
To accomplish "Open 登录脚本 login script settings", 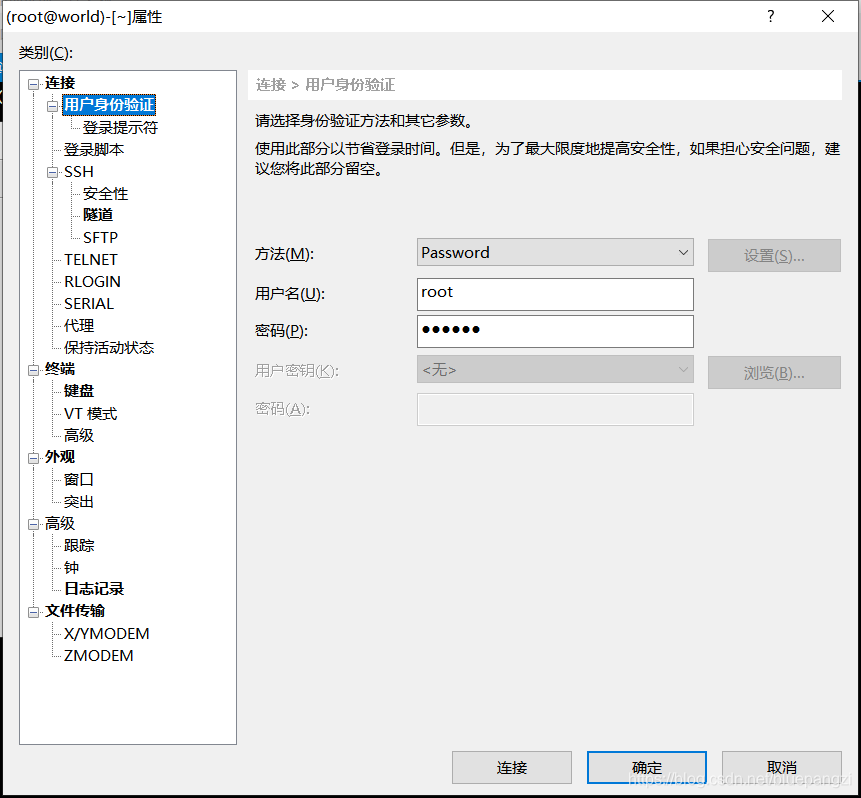I will click(x=94, y=149).
